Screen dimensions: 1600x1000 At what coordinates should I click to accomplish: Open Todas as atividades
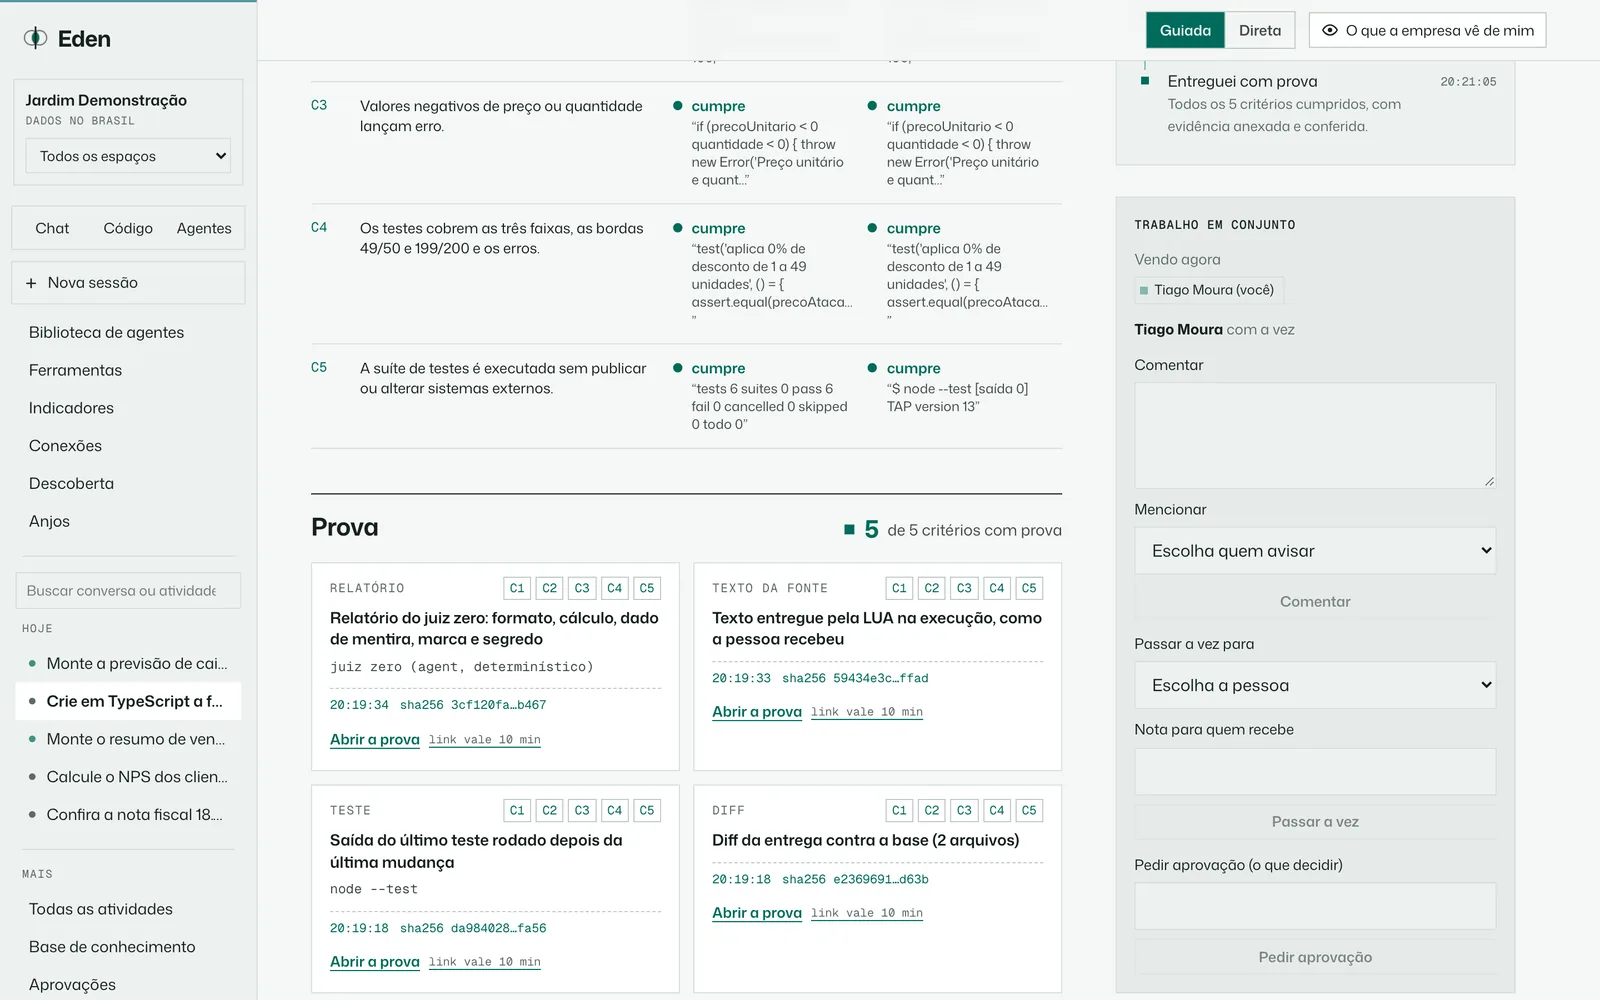click(x=100, y=909)
